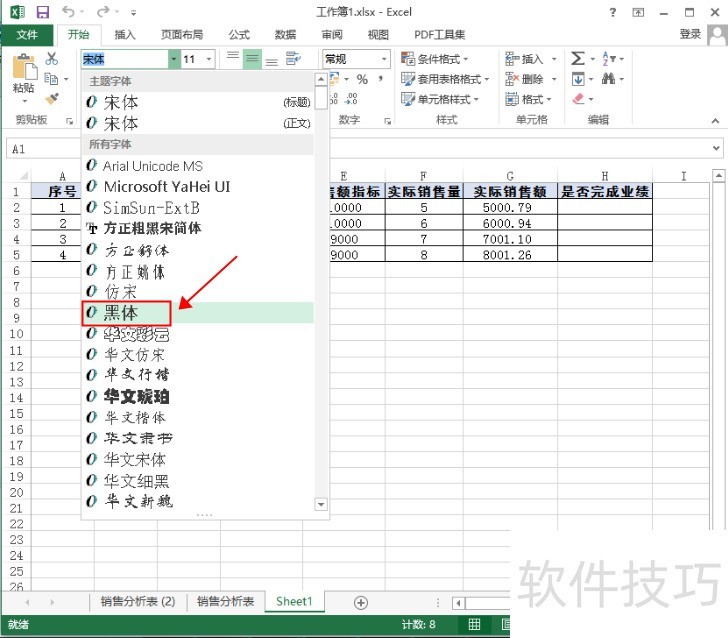Click the Save icon in the quick access toolbar
The height and width of the screenshot is (638, 728).
[43, 12]
